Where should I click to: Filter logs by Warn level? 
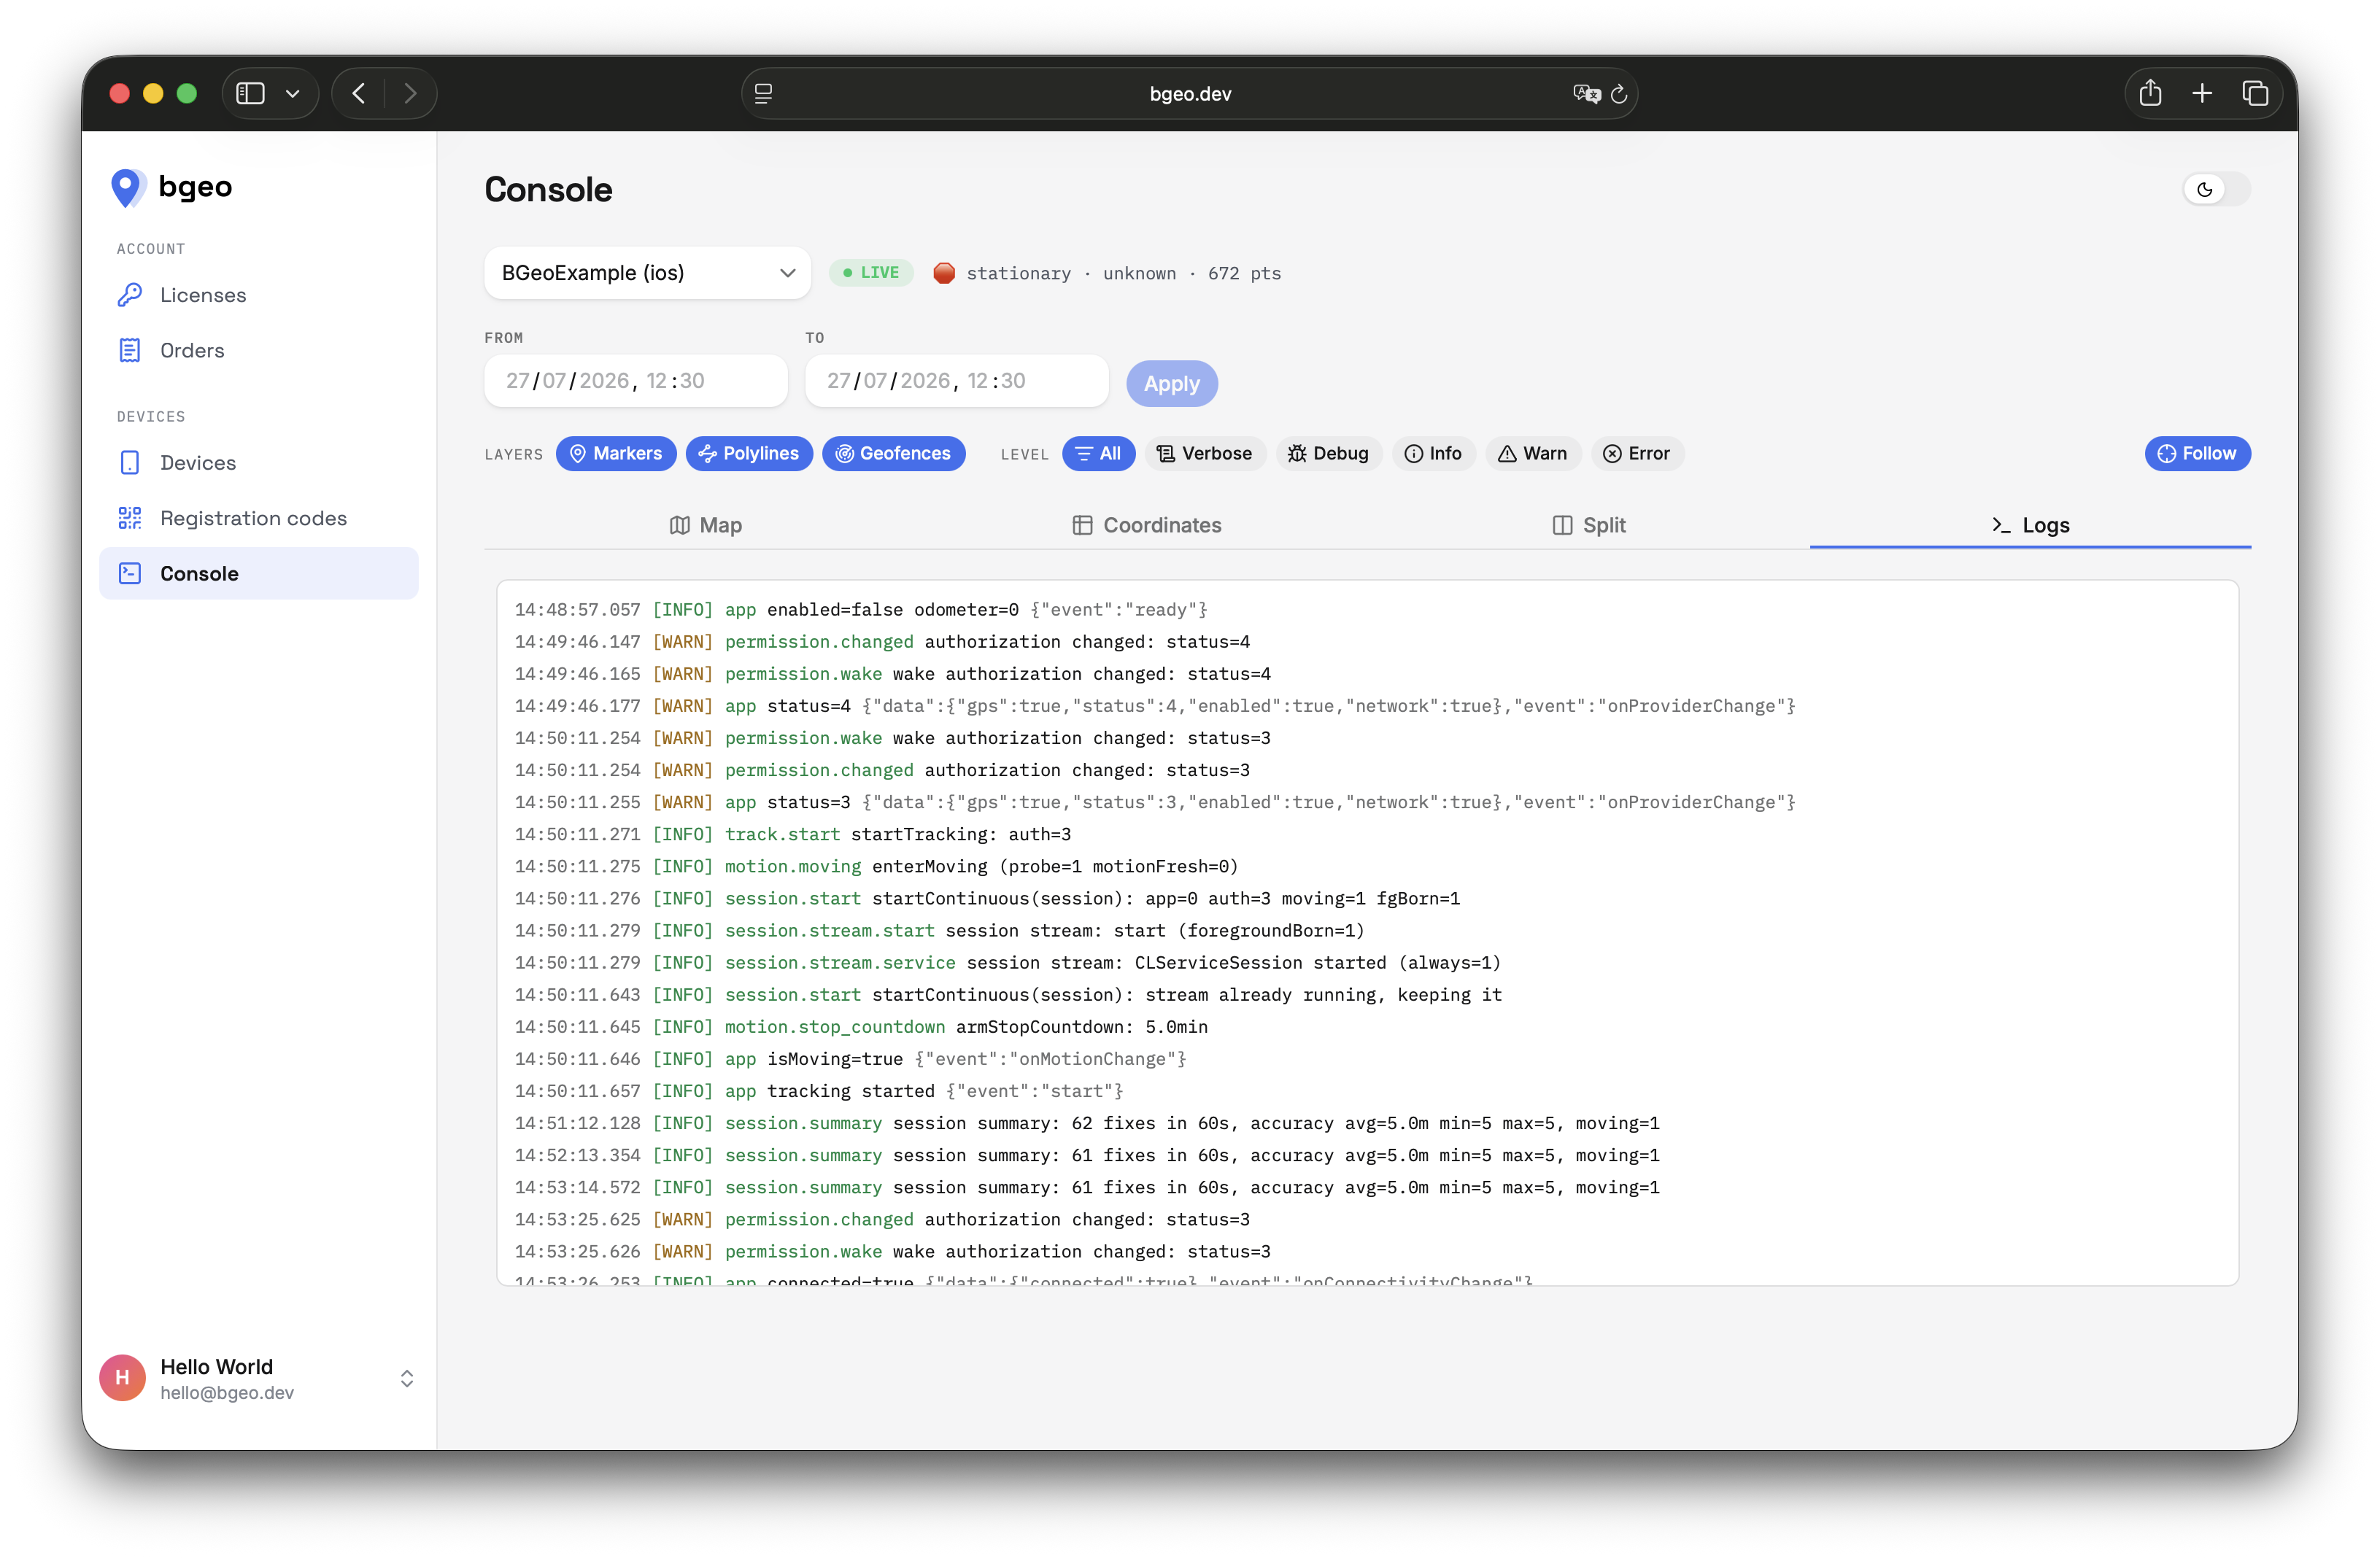coord(1533,453)
